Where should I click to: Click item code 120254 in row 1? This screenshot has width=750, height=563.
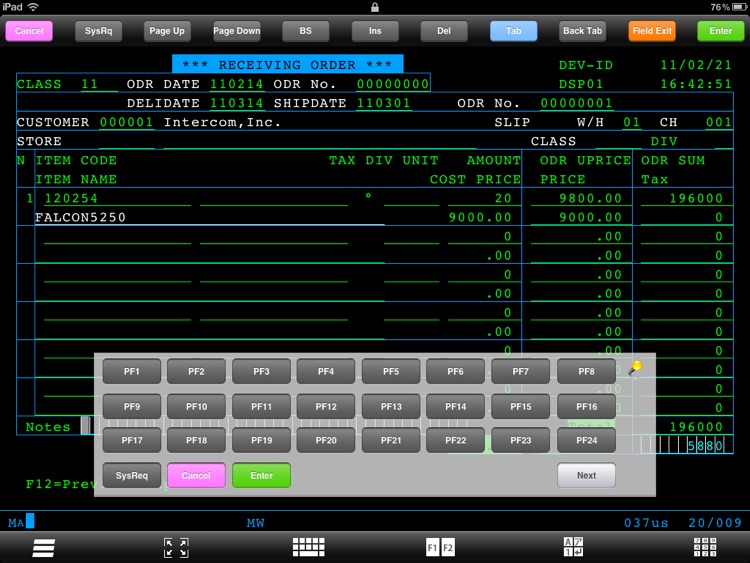tap(71, 199)
